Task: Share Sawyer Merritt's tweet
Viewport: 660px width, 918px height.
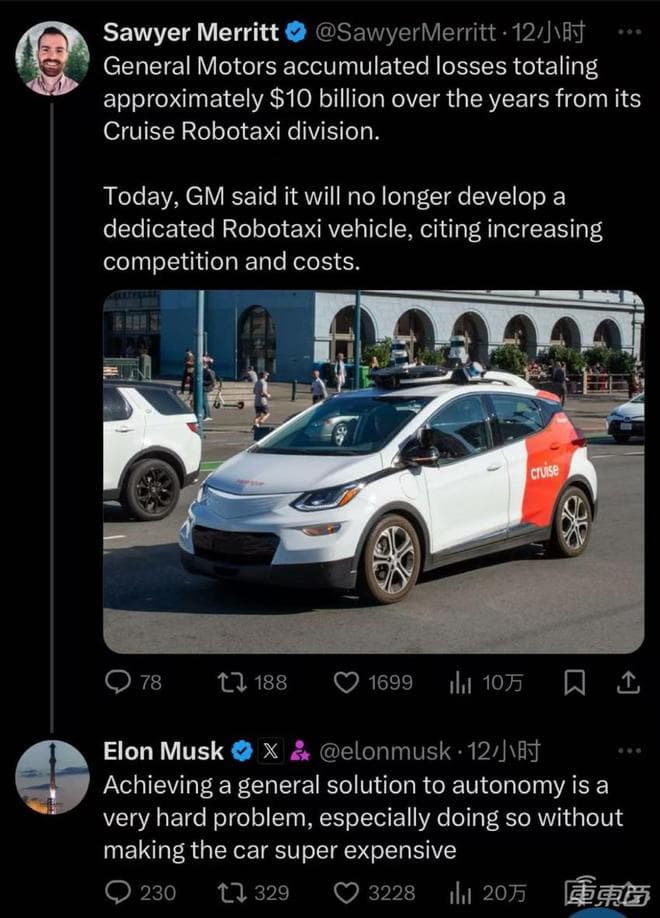Action: [x=628, y=682]
